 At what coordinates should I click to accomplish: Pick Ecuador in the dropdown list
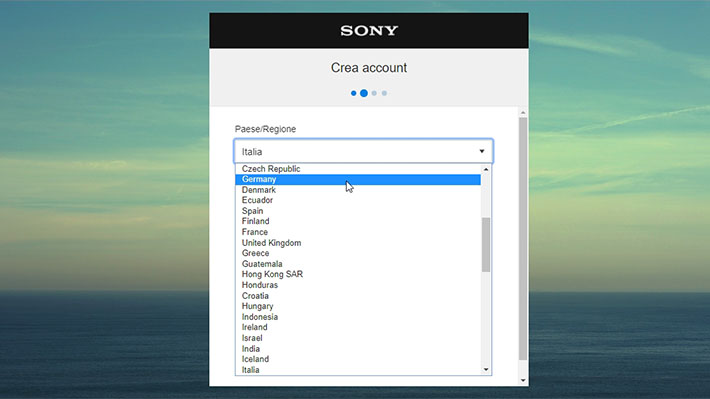point(358,200)
